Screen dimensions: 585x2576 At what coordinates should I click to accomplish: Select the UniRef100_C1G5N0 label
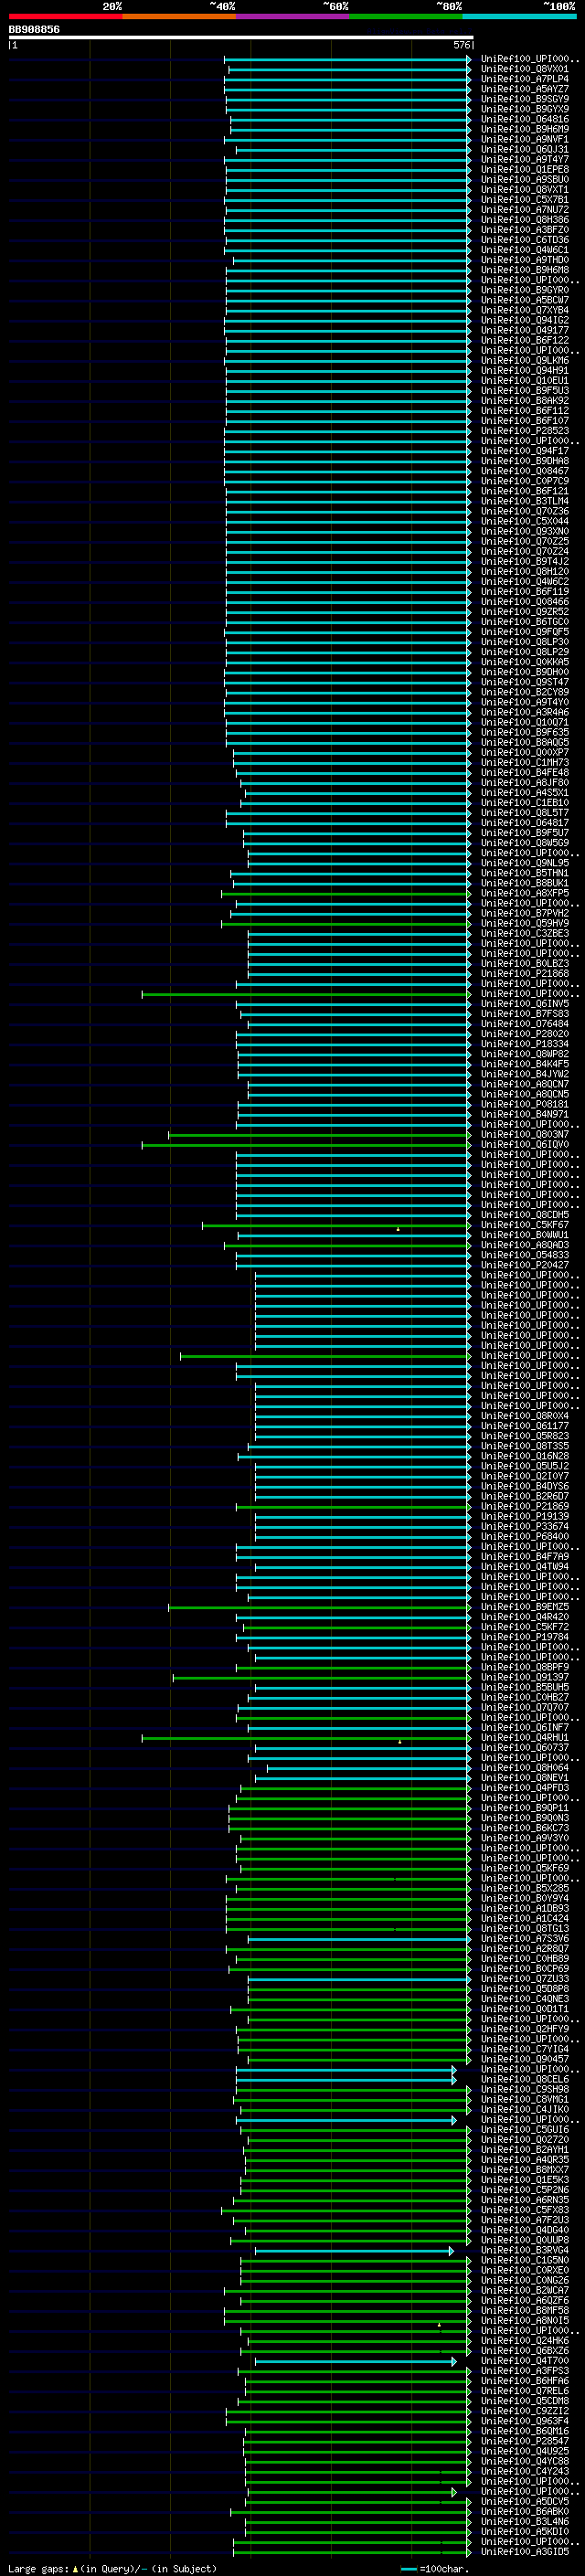[525, 2261]
